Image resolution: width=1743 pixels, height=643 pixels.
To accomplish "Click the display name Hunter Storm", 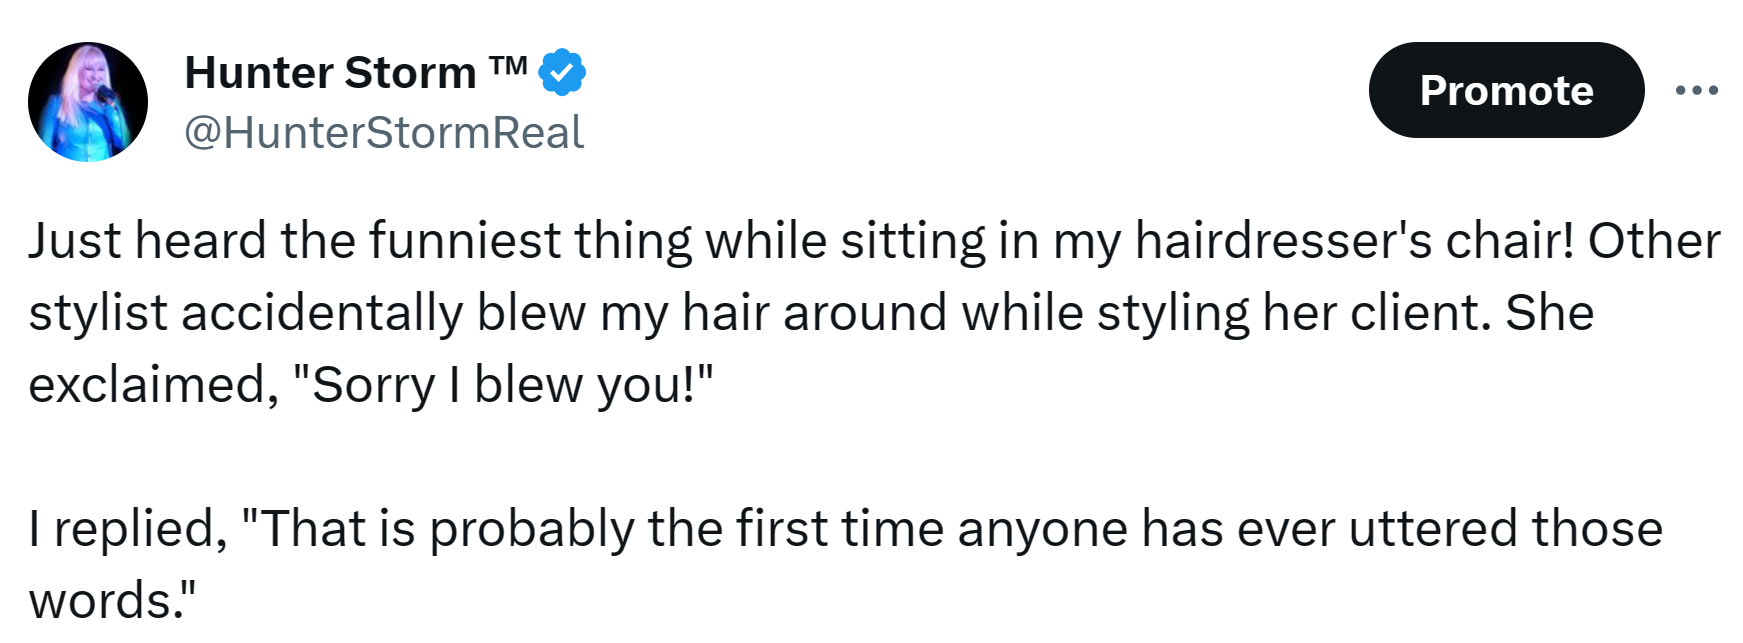I will point(330,72).
